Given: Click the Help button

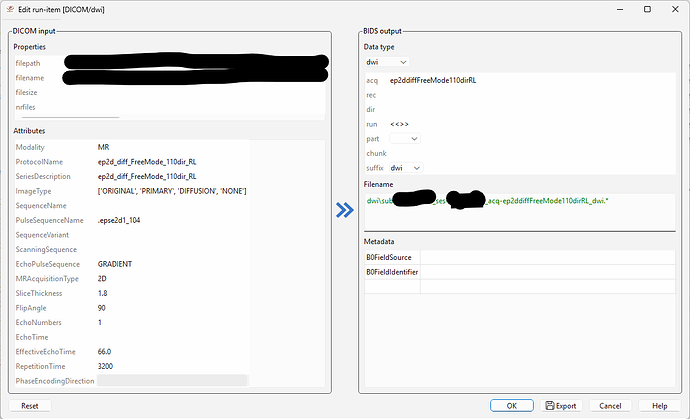Looking at the screenshot, I should point(660,406).
